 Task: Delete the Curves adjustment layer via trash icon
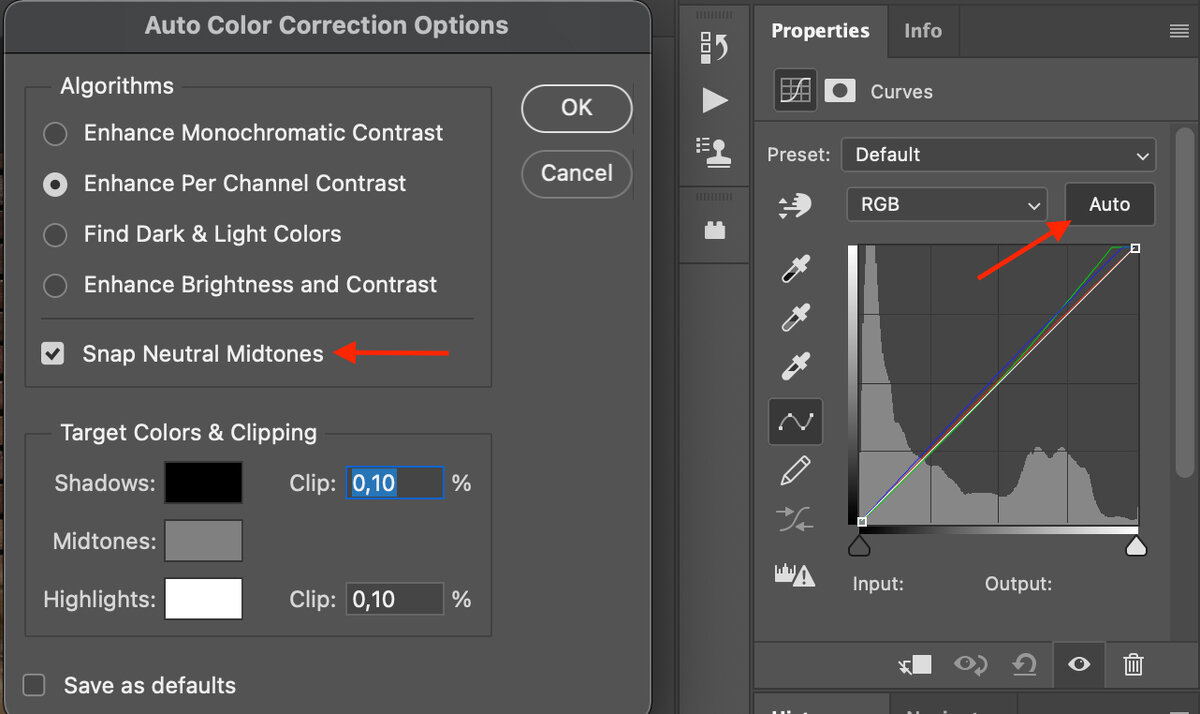[1133, 664]
